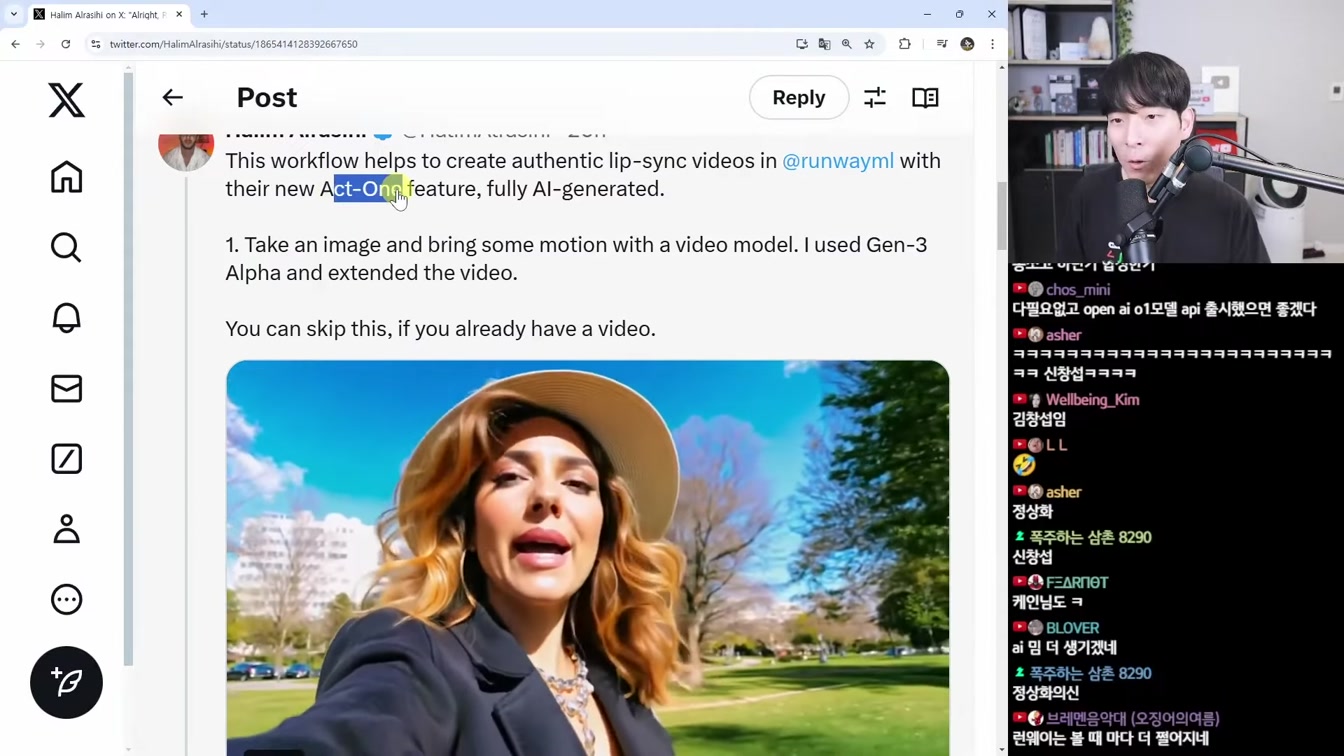
Task: Open More circle menu in the sidebar
Action: pos(67,599)
